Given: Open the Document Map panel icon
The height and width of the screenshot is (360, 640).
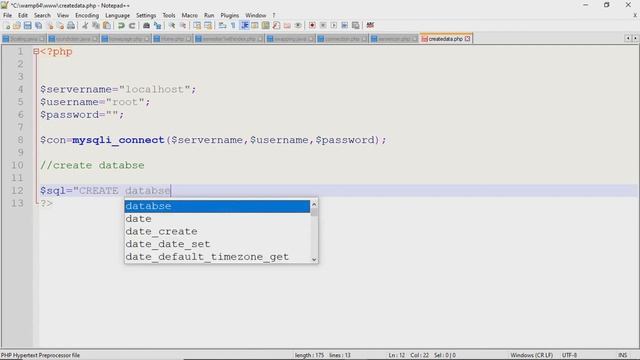Looking at the screenshot, I should [x=265, y=26].
